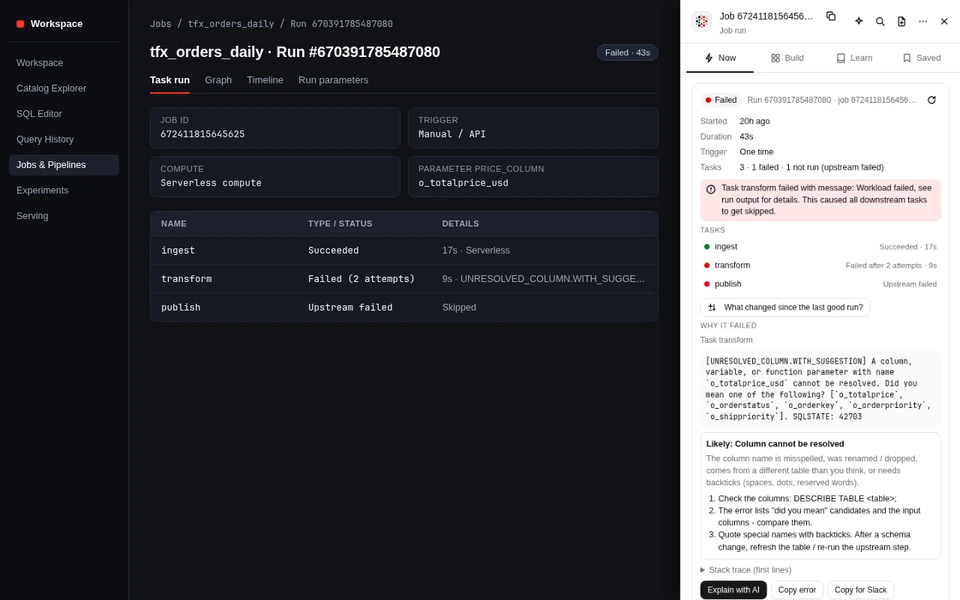The image size is (960, 600).
Task: Open the Graph tab
Action: pos(218,80)
